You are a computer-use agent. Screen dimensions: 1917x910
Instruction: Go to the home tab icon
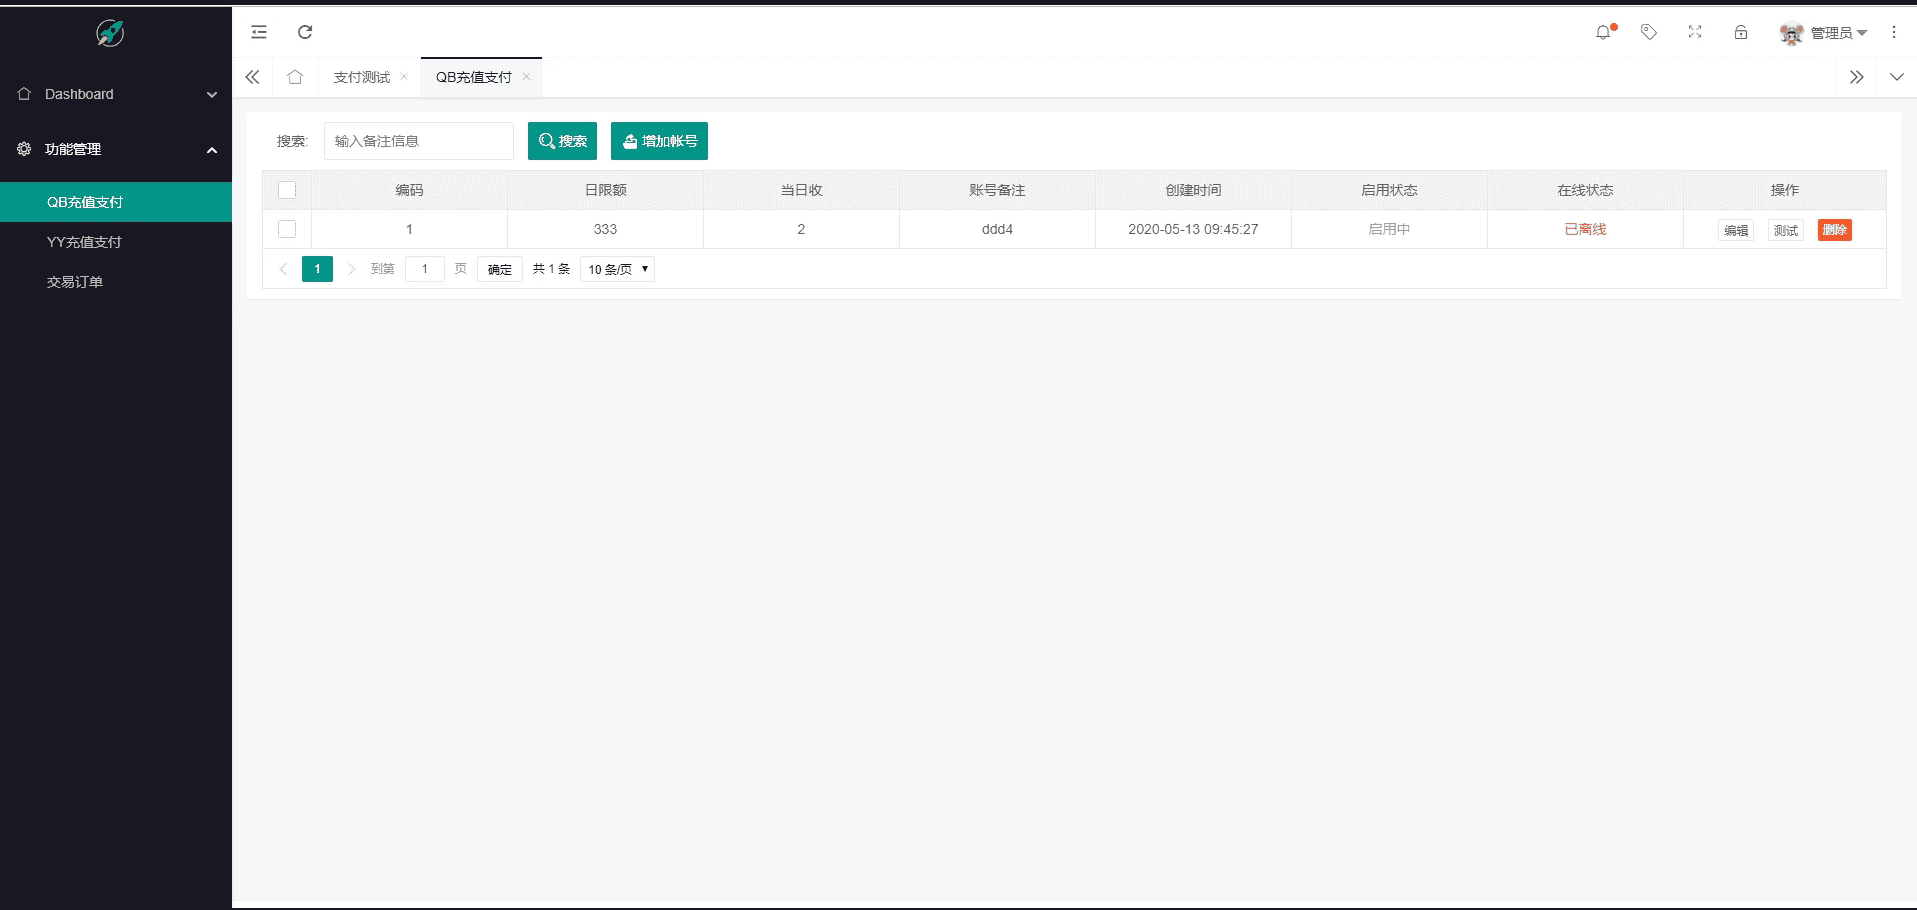point(295,77)
